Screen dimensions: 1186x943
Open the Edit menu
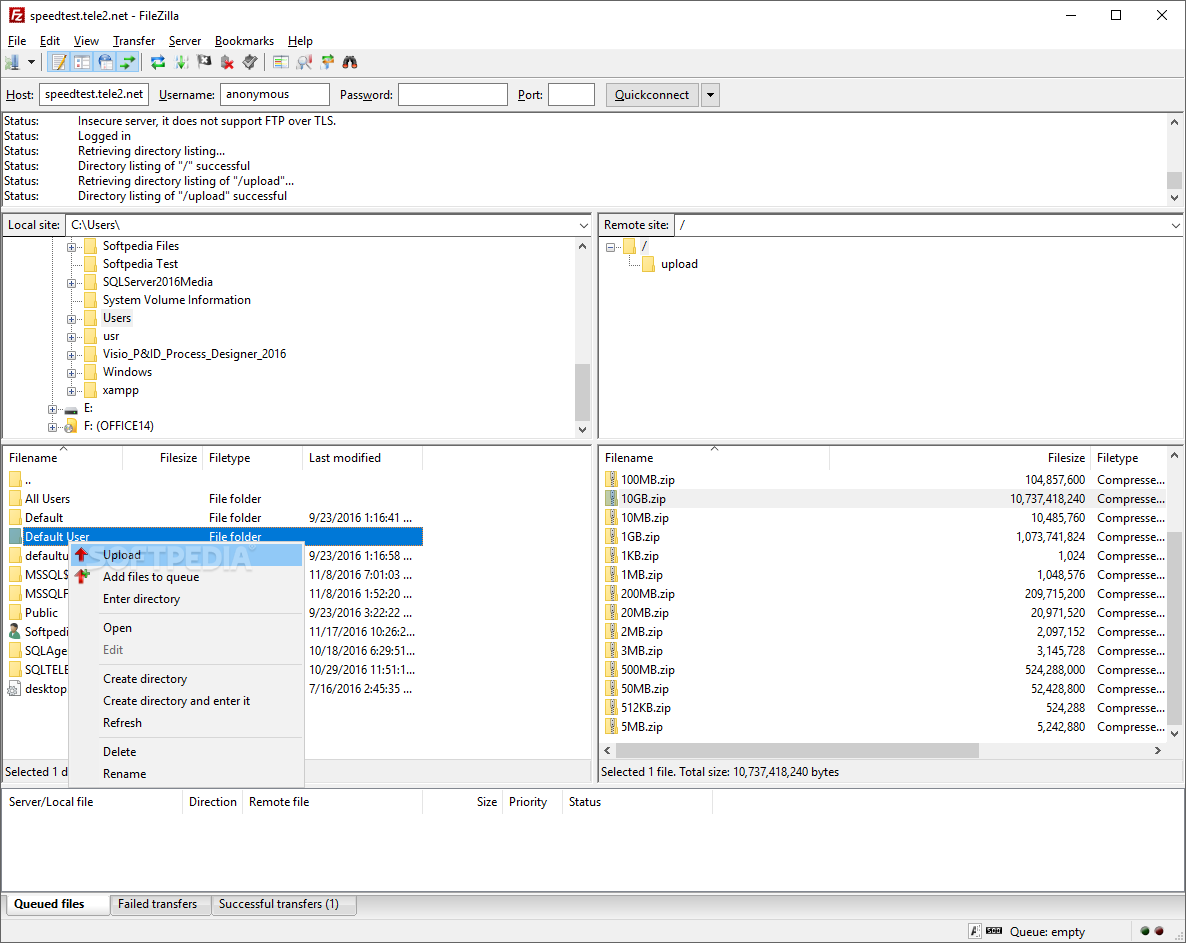click(50, 41)
